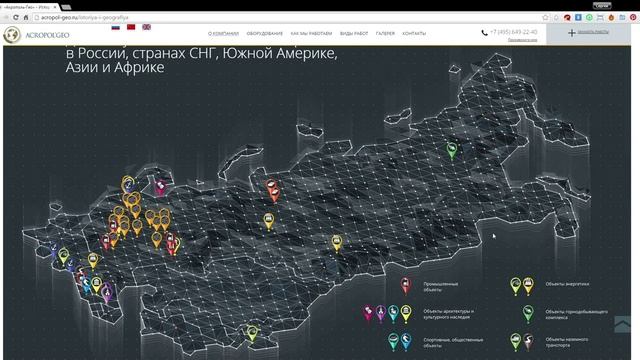This screenshot has width=640, height=360.
Task: Open 'О компании' menu item
Action: pyautogui.click(x=223, y=33)
